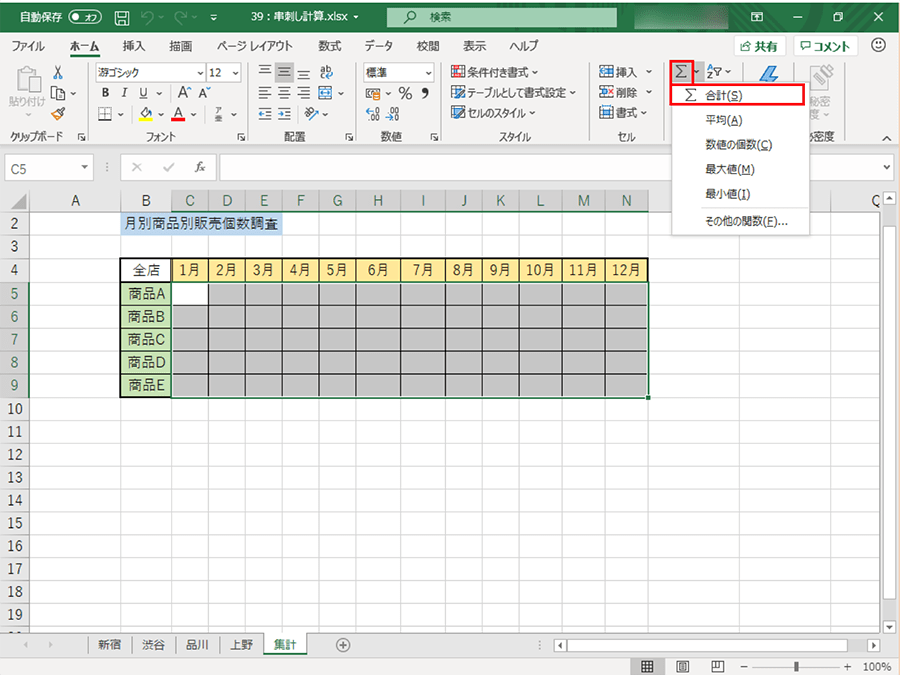Apply percent style number format
Screen dimensions: 900x675
click(x=405, y=93)
